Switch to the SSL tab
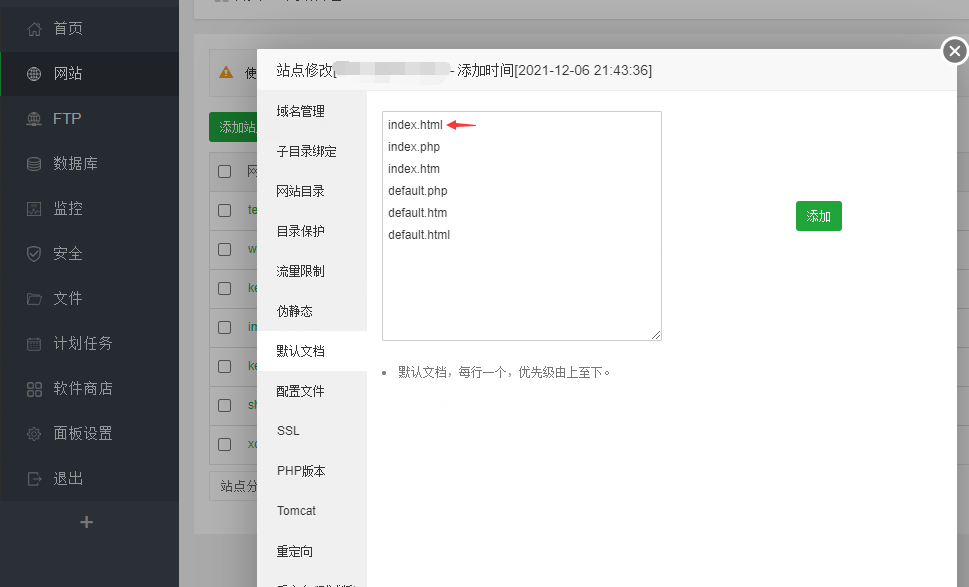This screenshot has width=969, height=587. (288, 431)
